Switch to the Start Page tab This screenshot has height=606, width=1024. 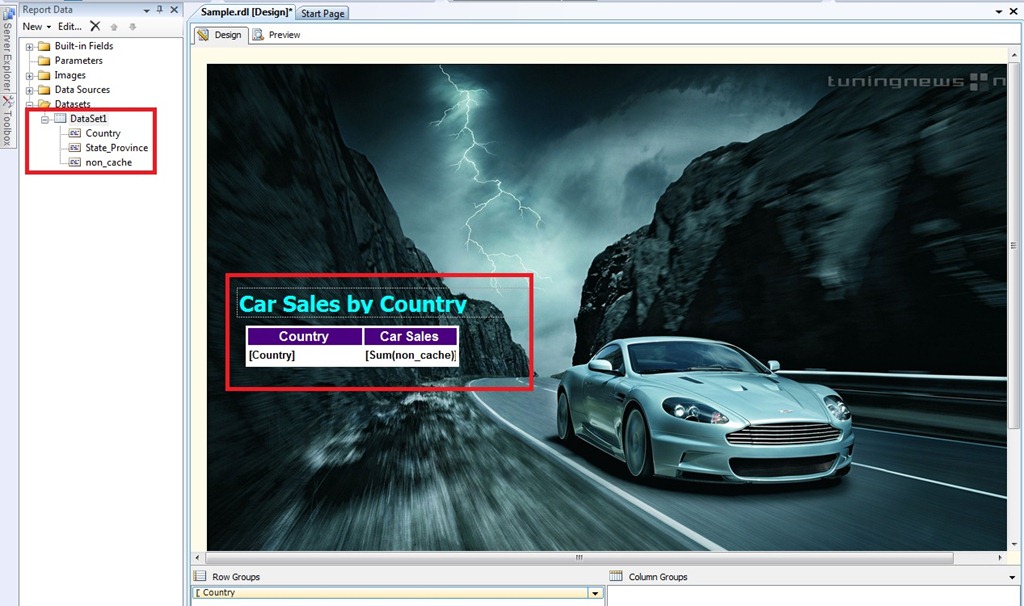click(323, 13)
